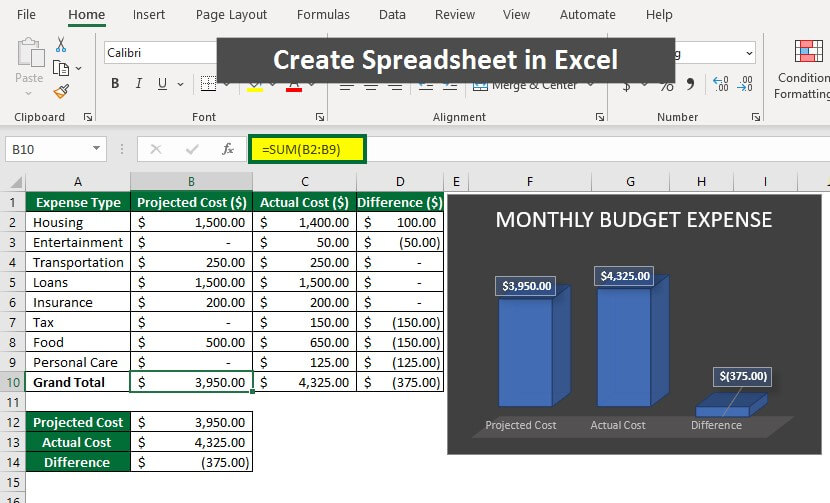
Task: Click the Expense Type header cell
Action: pos(78,202)
